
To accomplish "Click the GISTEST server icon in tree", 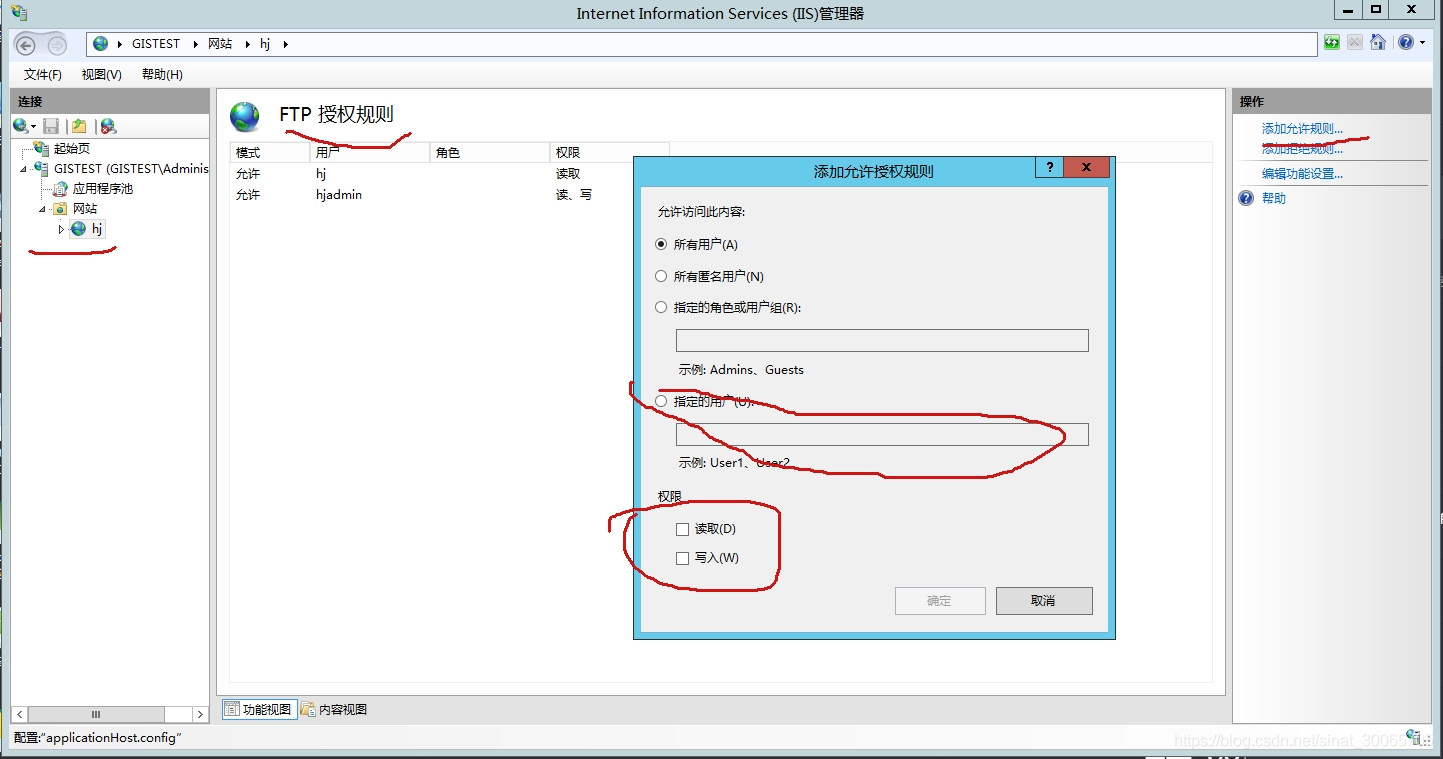I will (x=41, y=168).
